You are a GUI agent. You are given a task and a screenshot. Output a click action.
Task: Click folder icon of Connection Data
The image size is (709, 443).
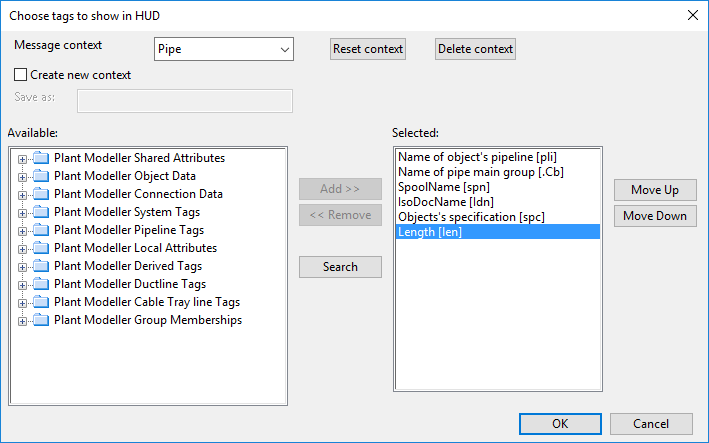(x=41, y=194)
